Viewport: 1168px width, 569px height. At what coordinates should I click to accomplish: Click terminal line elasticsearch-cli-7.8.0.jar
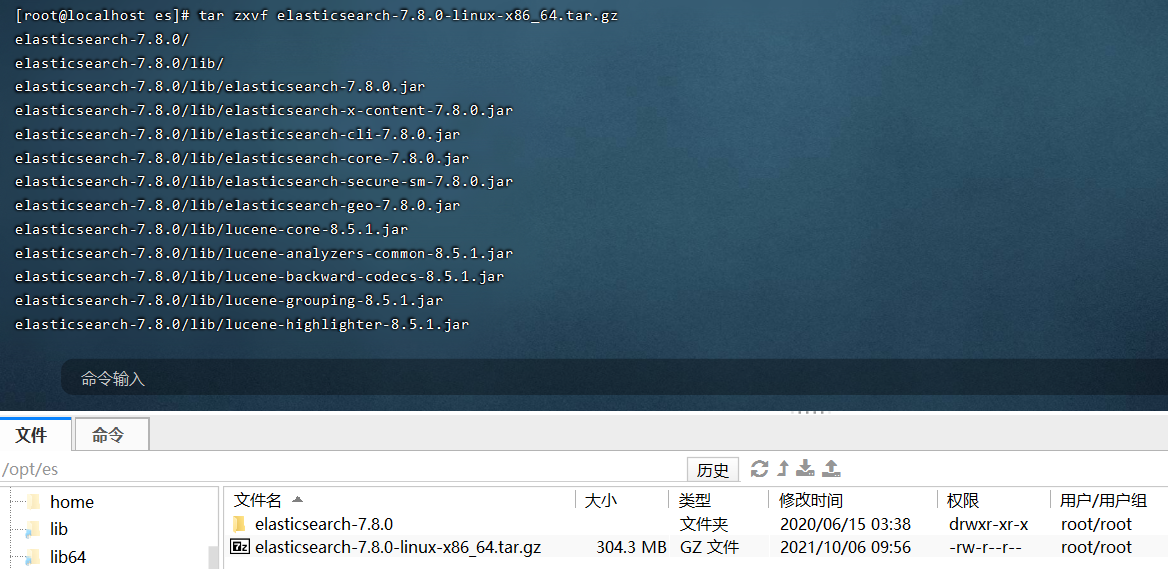(237, 134)
